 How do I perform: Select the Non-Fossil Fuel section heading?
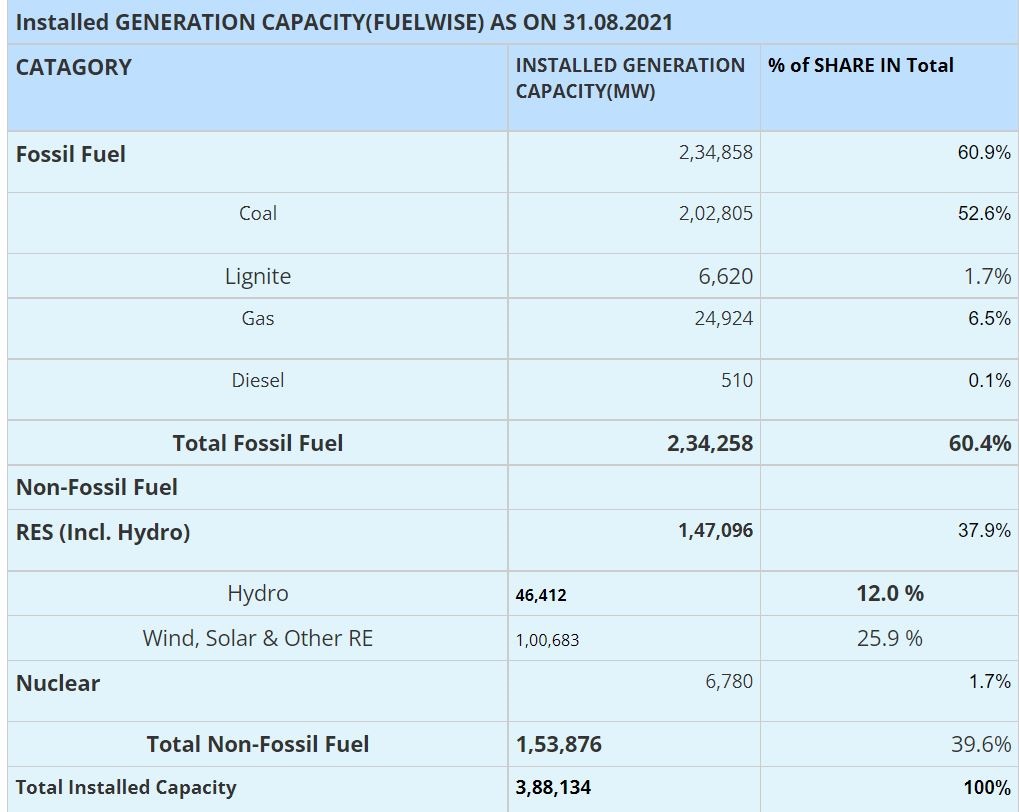click(97, 487)
